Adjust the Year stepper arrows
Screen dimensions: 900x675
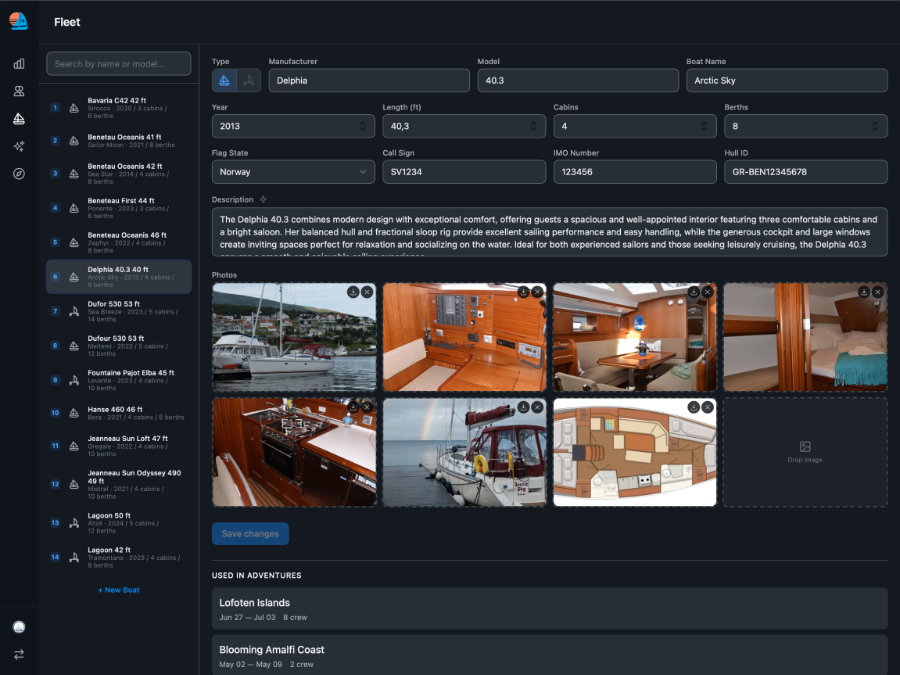(x=362, y=126)
